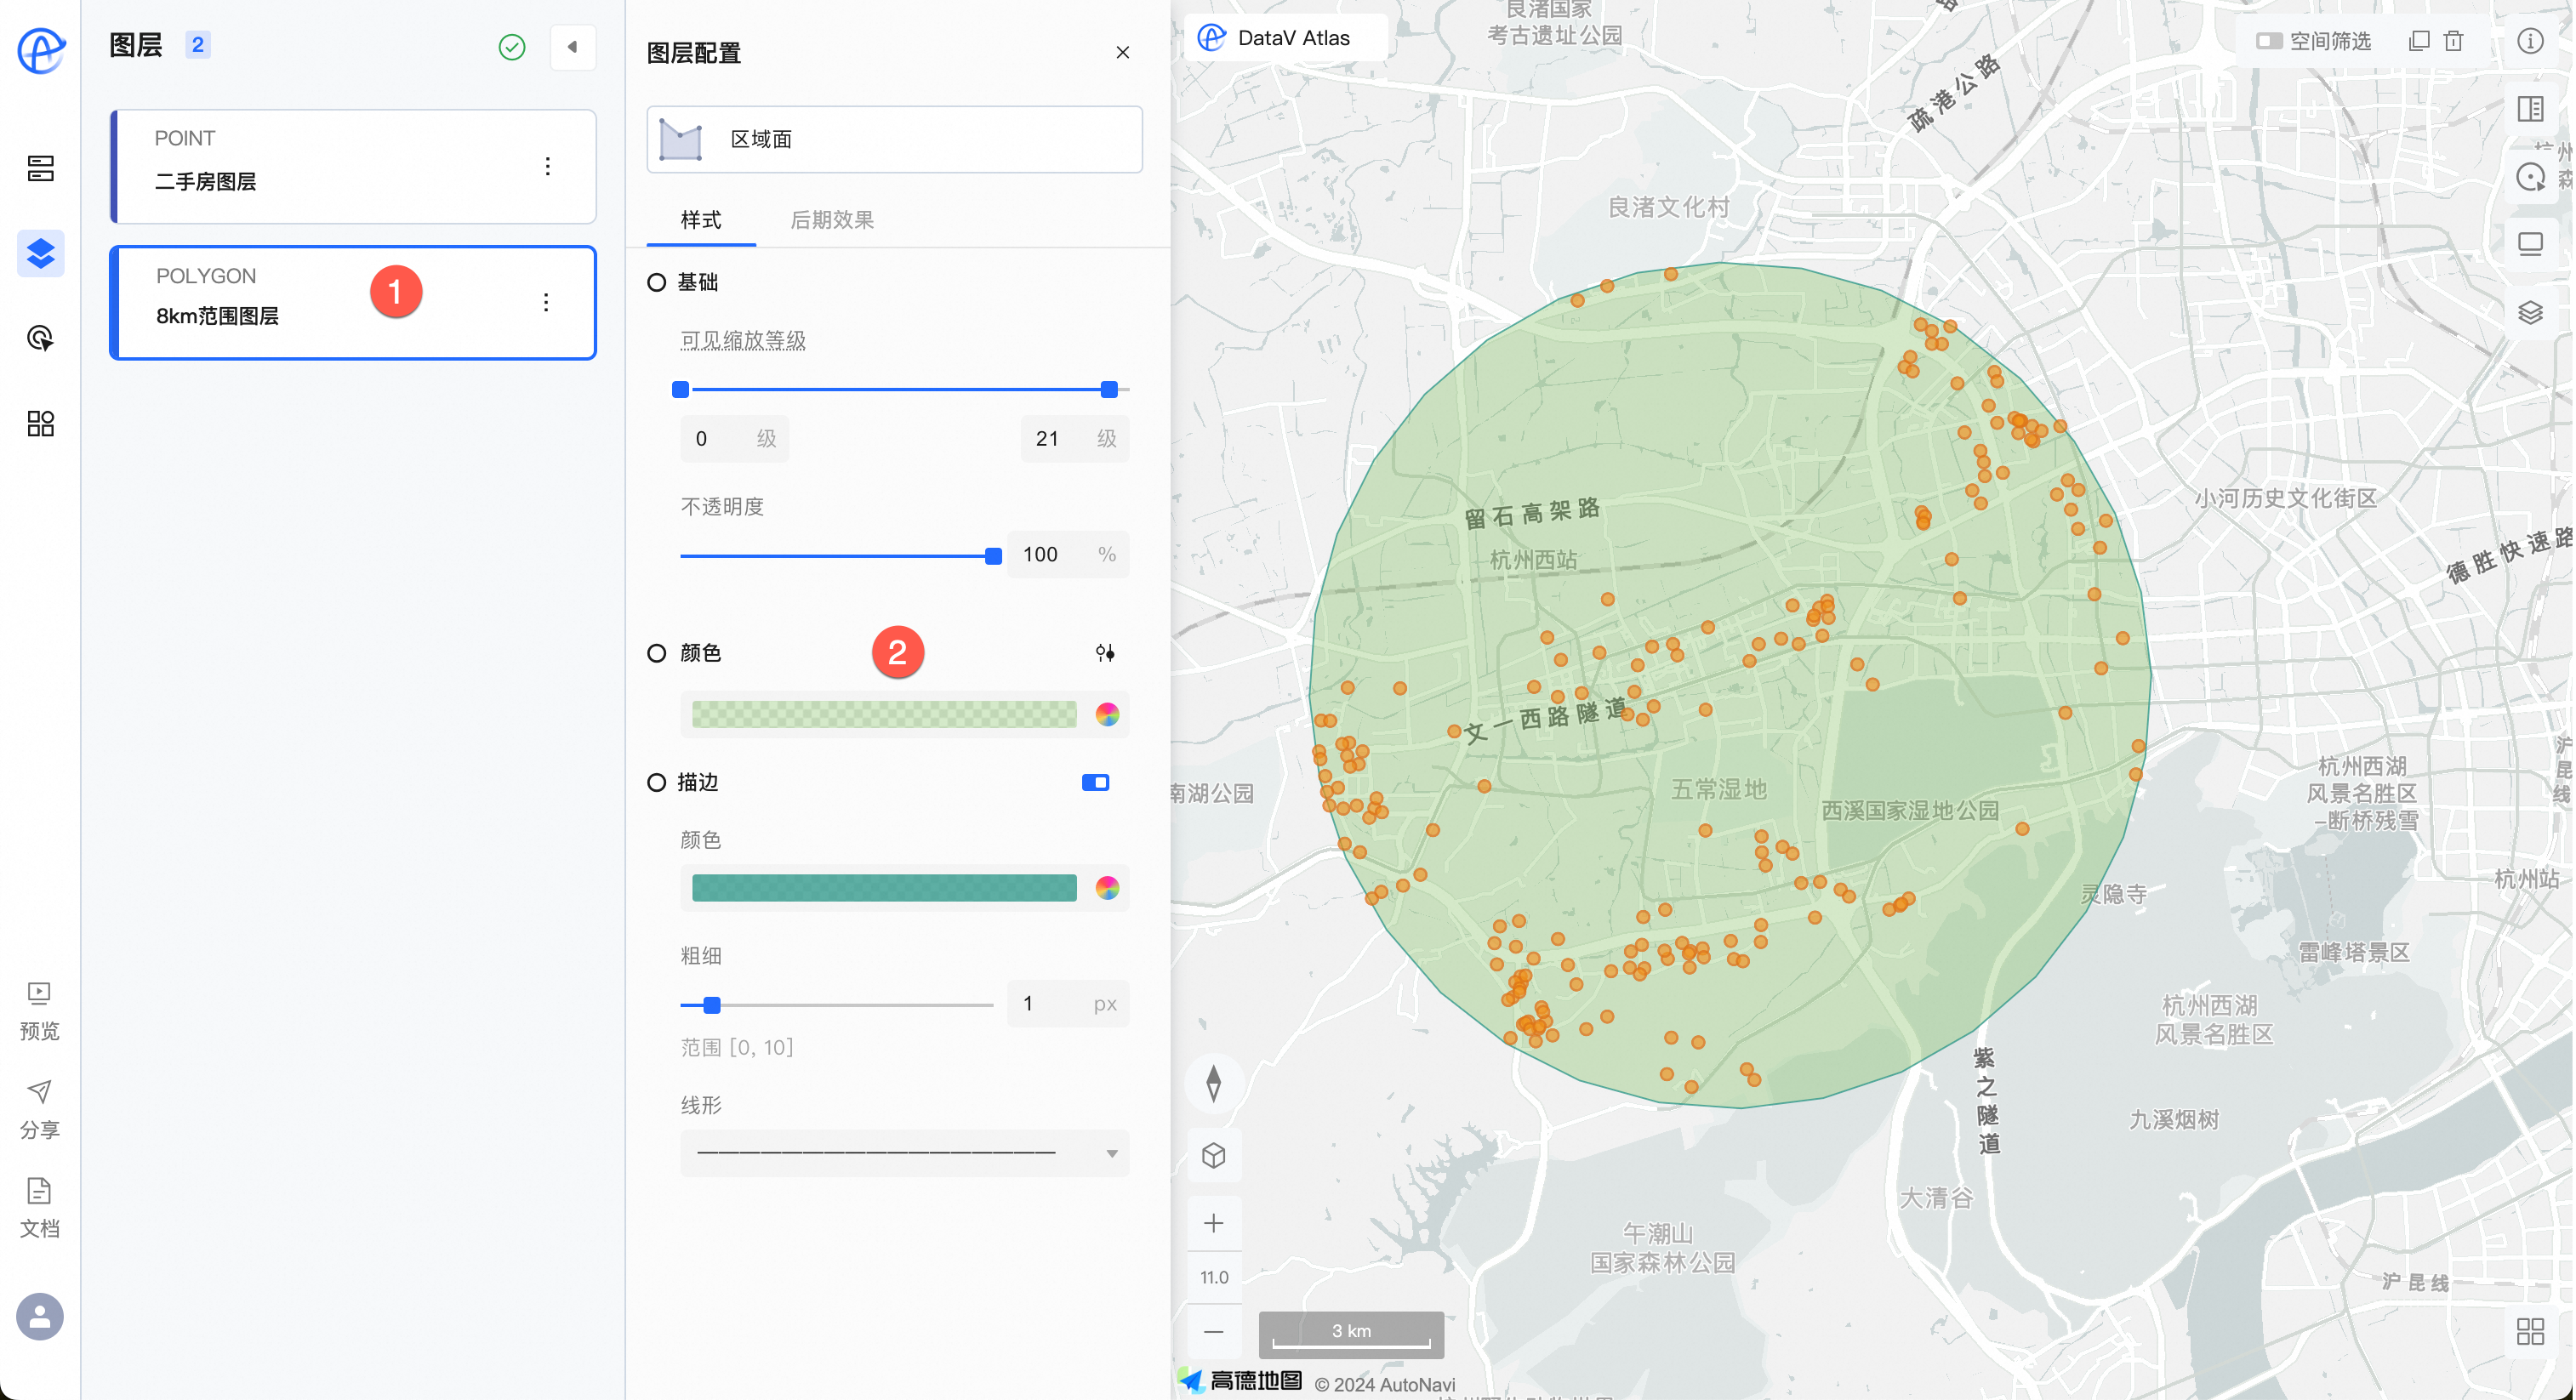Zoom in with the plus button

[x=1214, y=1223]
